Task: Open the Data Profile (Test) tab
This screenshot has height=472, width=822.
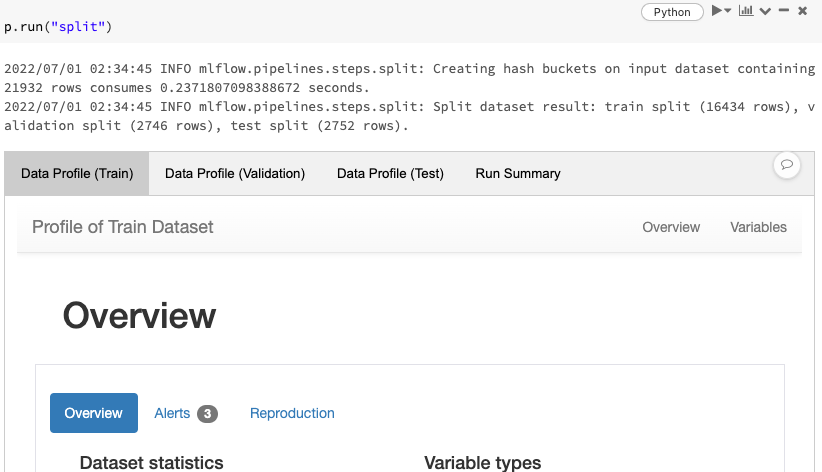Action: point(390,174)
